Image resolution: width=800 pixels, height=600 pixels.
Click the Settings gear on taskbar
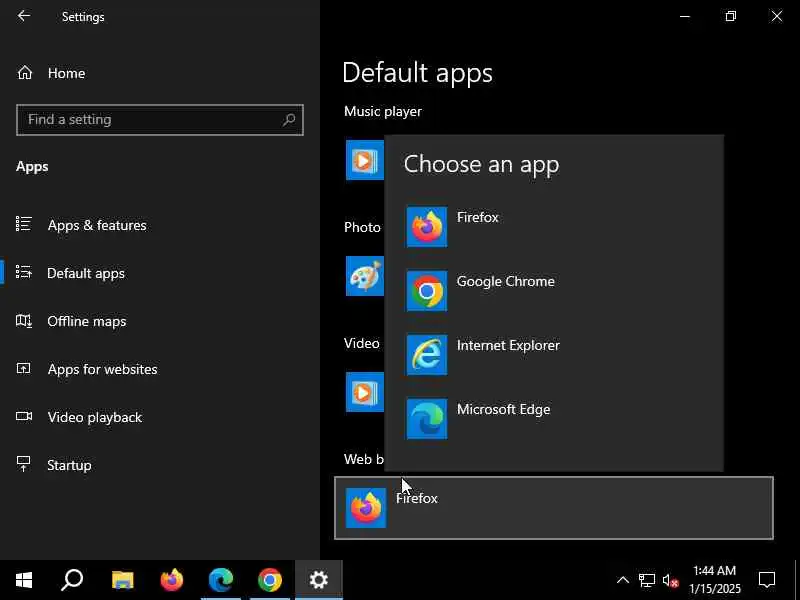(319, 580)
